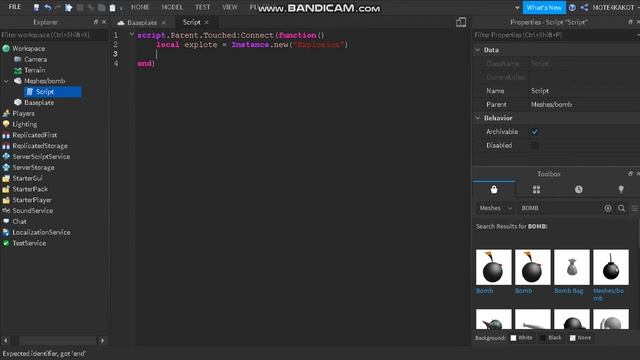Viewport: 640px width, 360px height.
Task: Select StarterGui in the Explorer
Action: point(27,178)
